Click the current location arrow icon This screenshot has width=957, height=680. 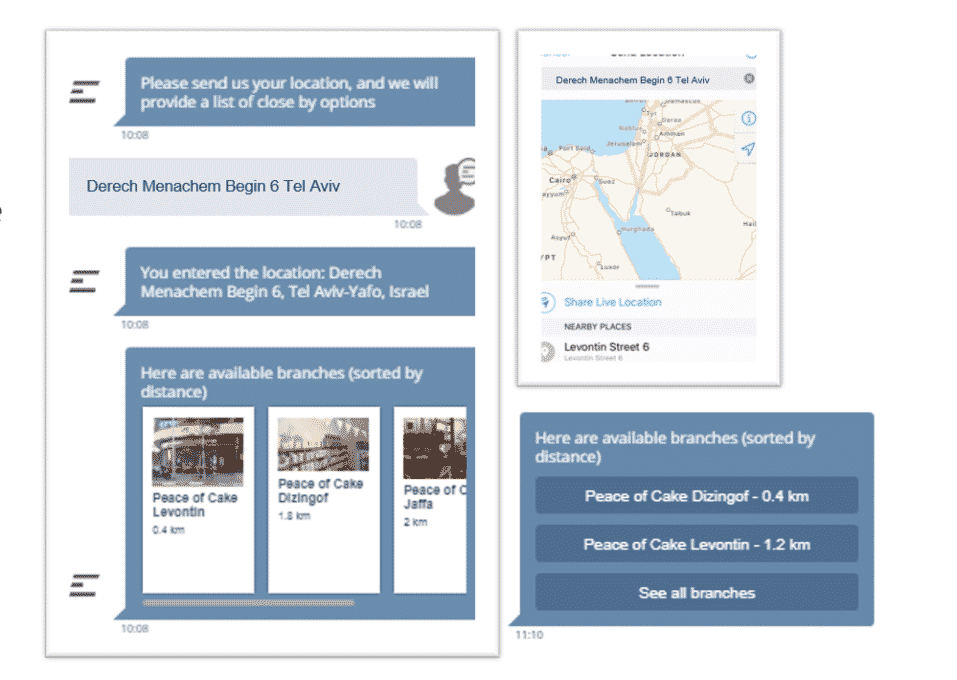[748, 149]
